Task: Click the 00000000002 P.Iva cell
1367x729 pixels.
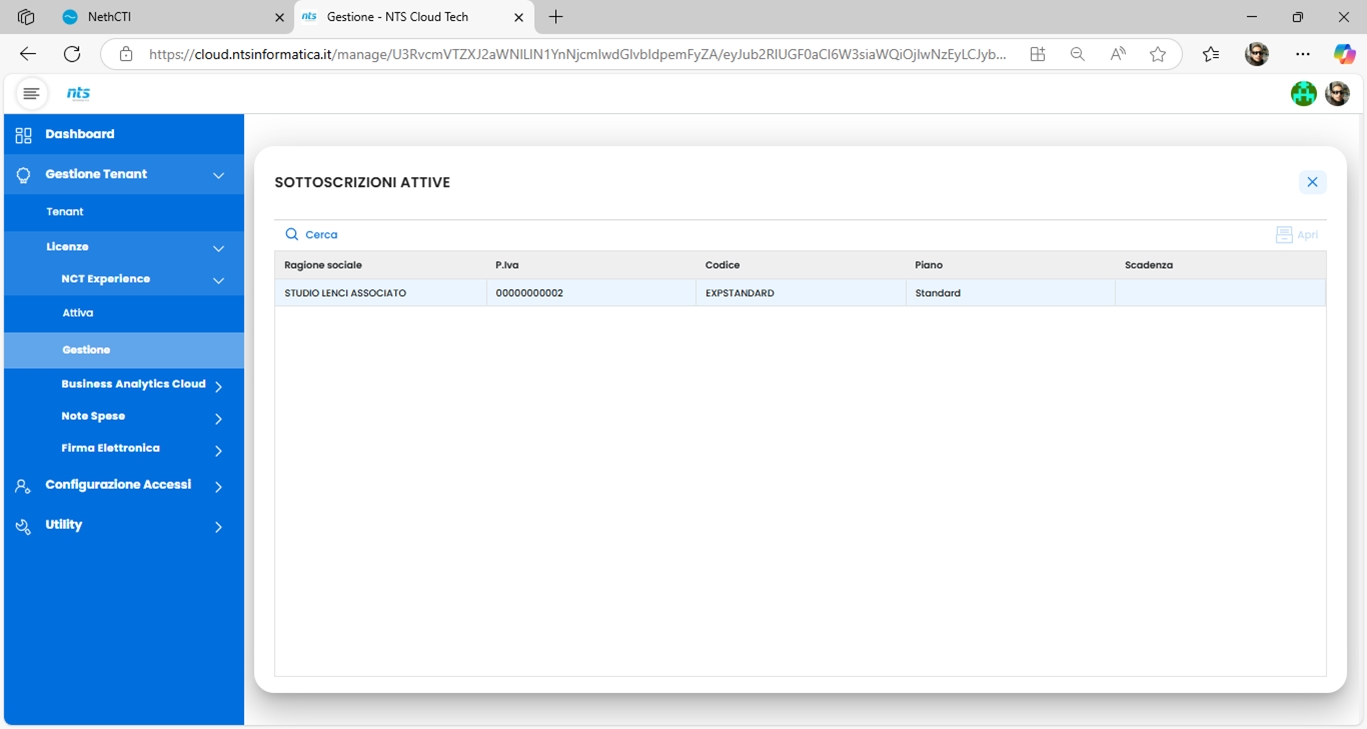Action: (591, 293)
